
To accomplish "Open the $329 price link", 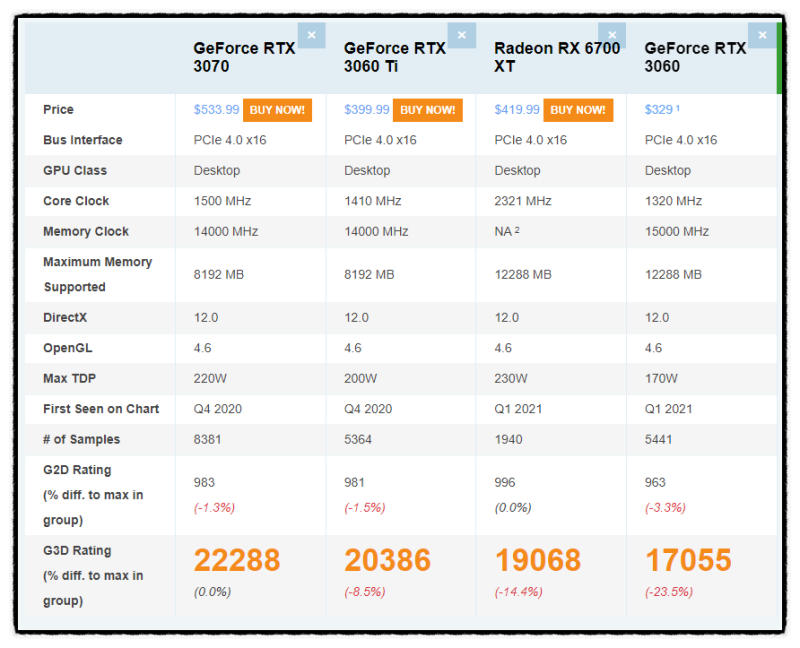I will click(659, 110).
